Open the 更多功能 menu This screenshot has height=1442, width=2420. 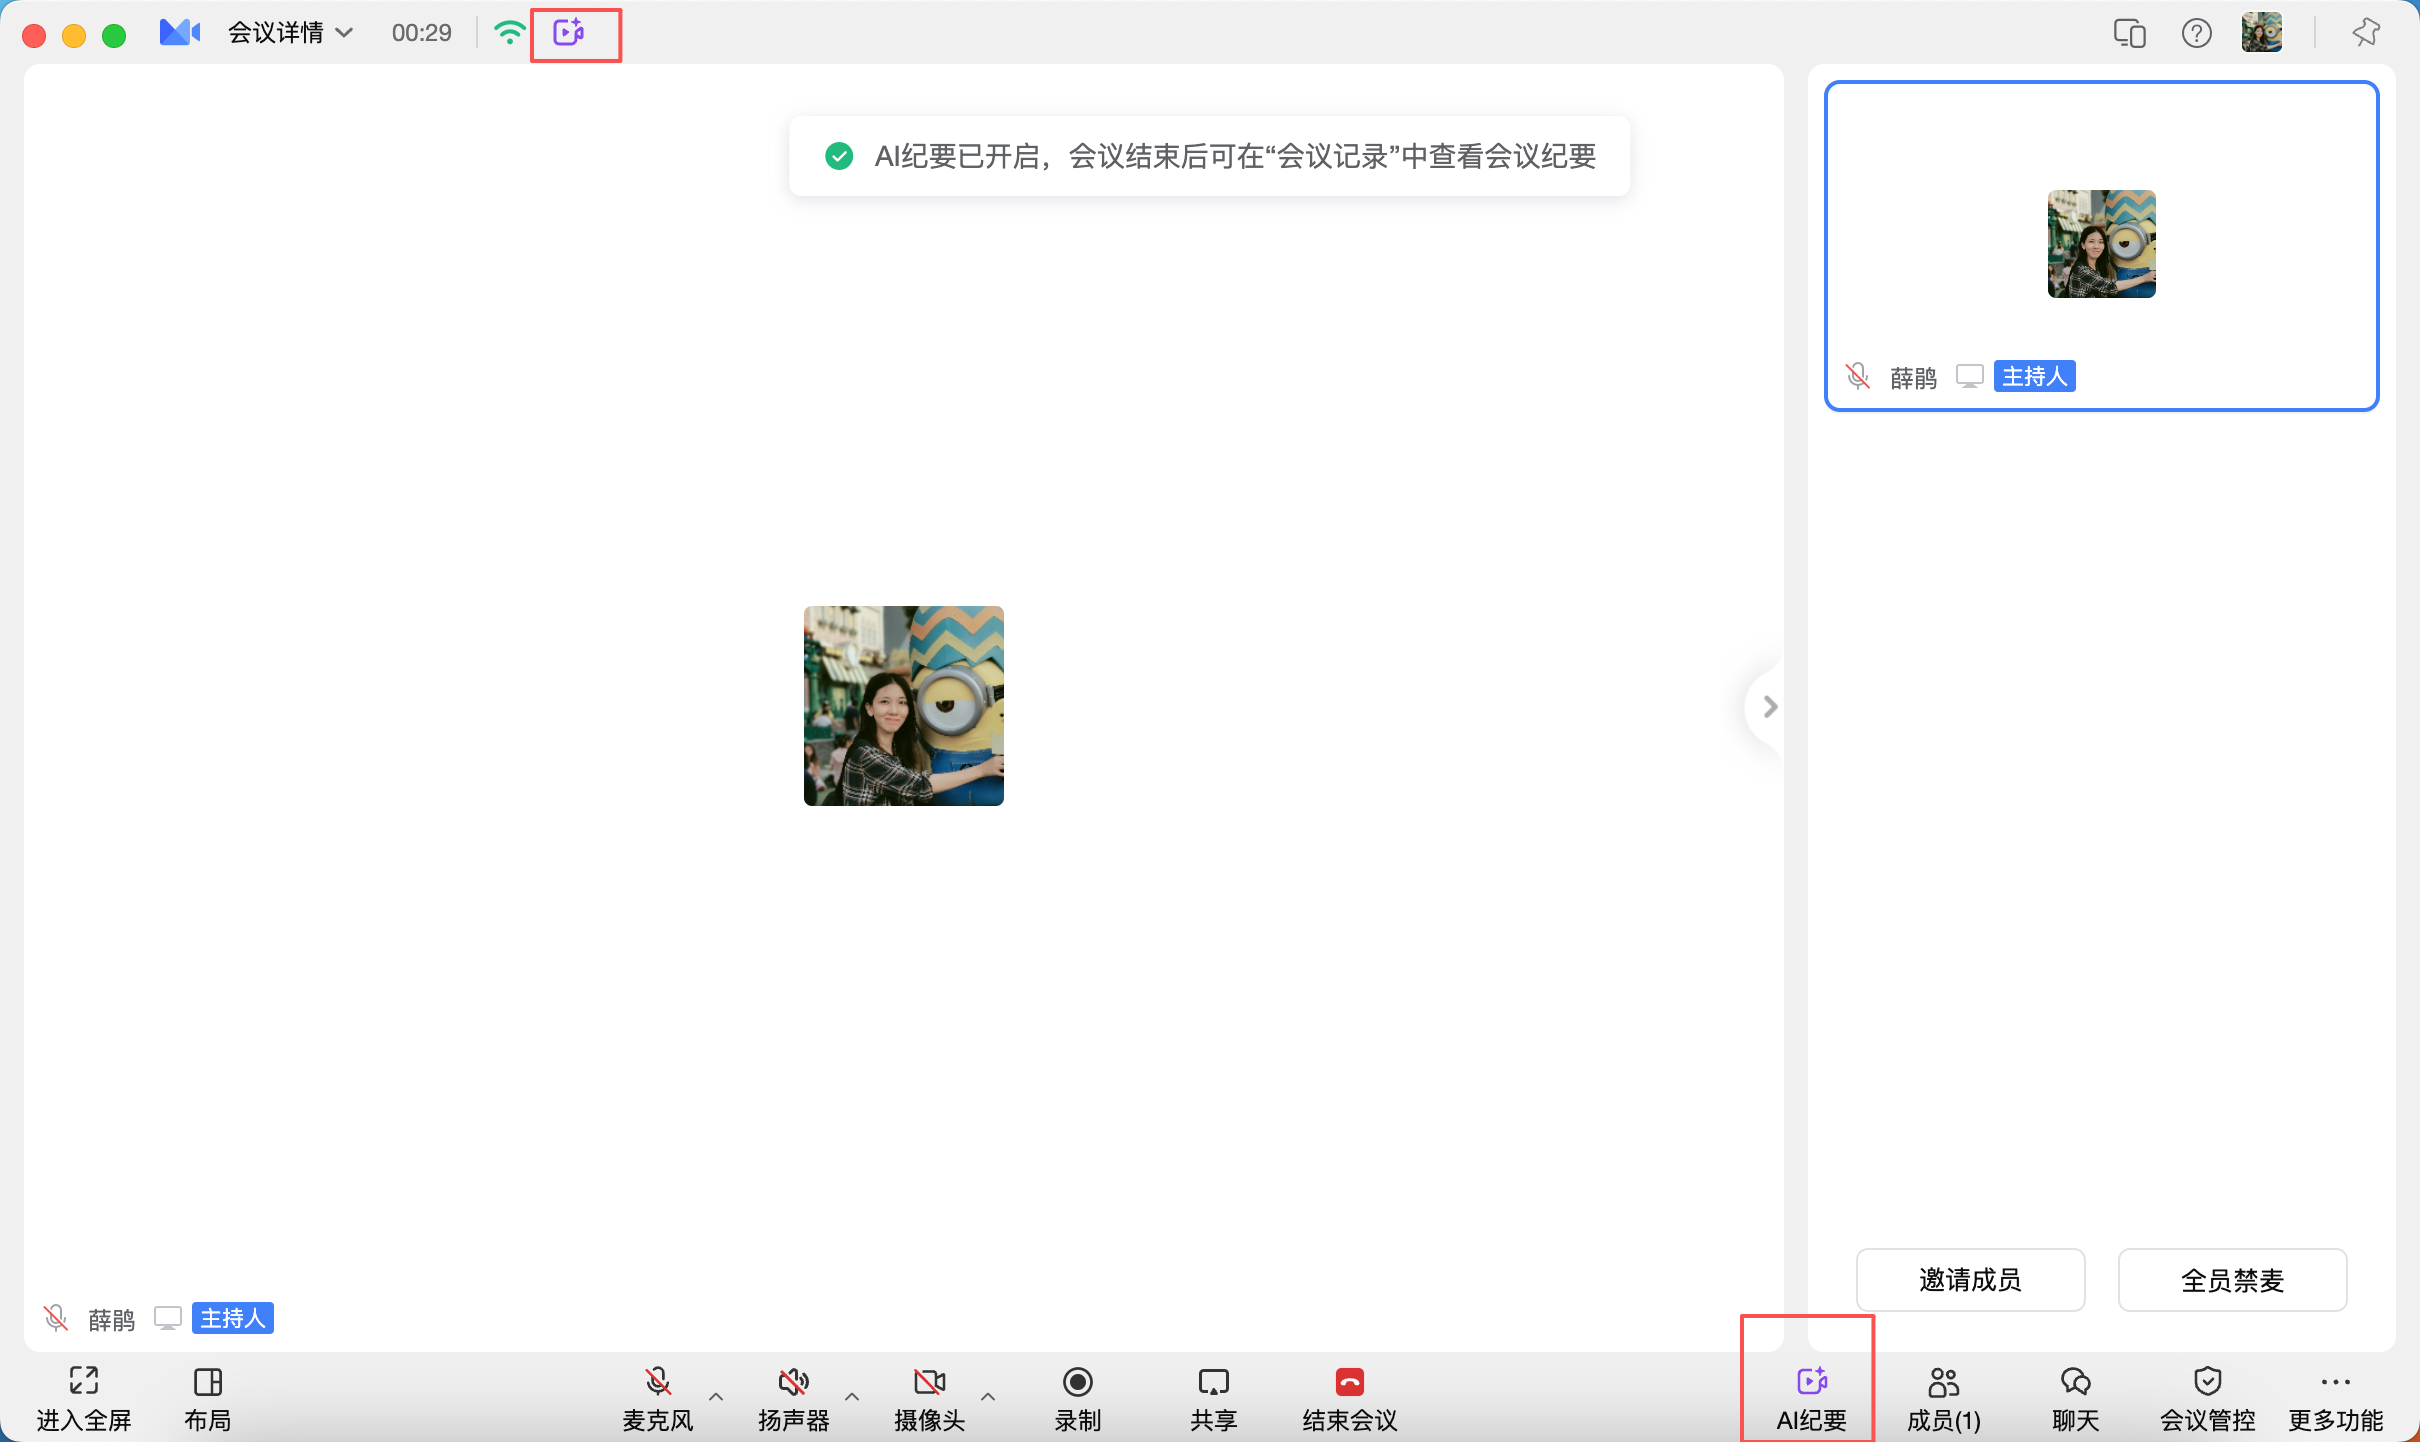point(2336,1399)
